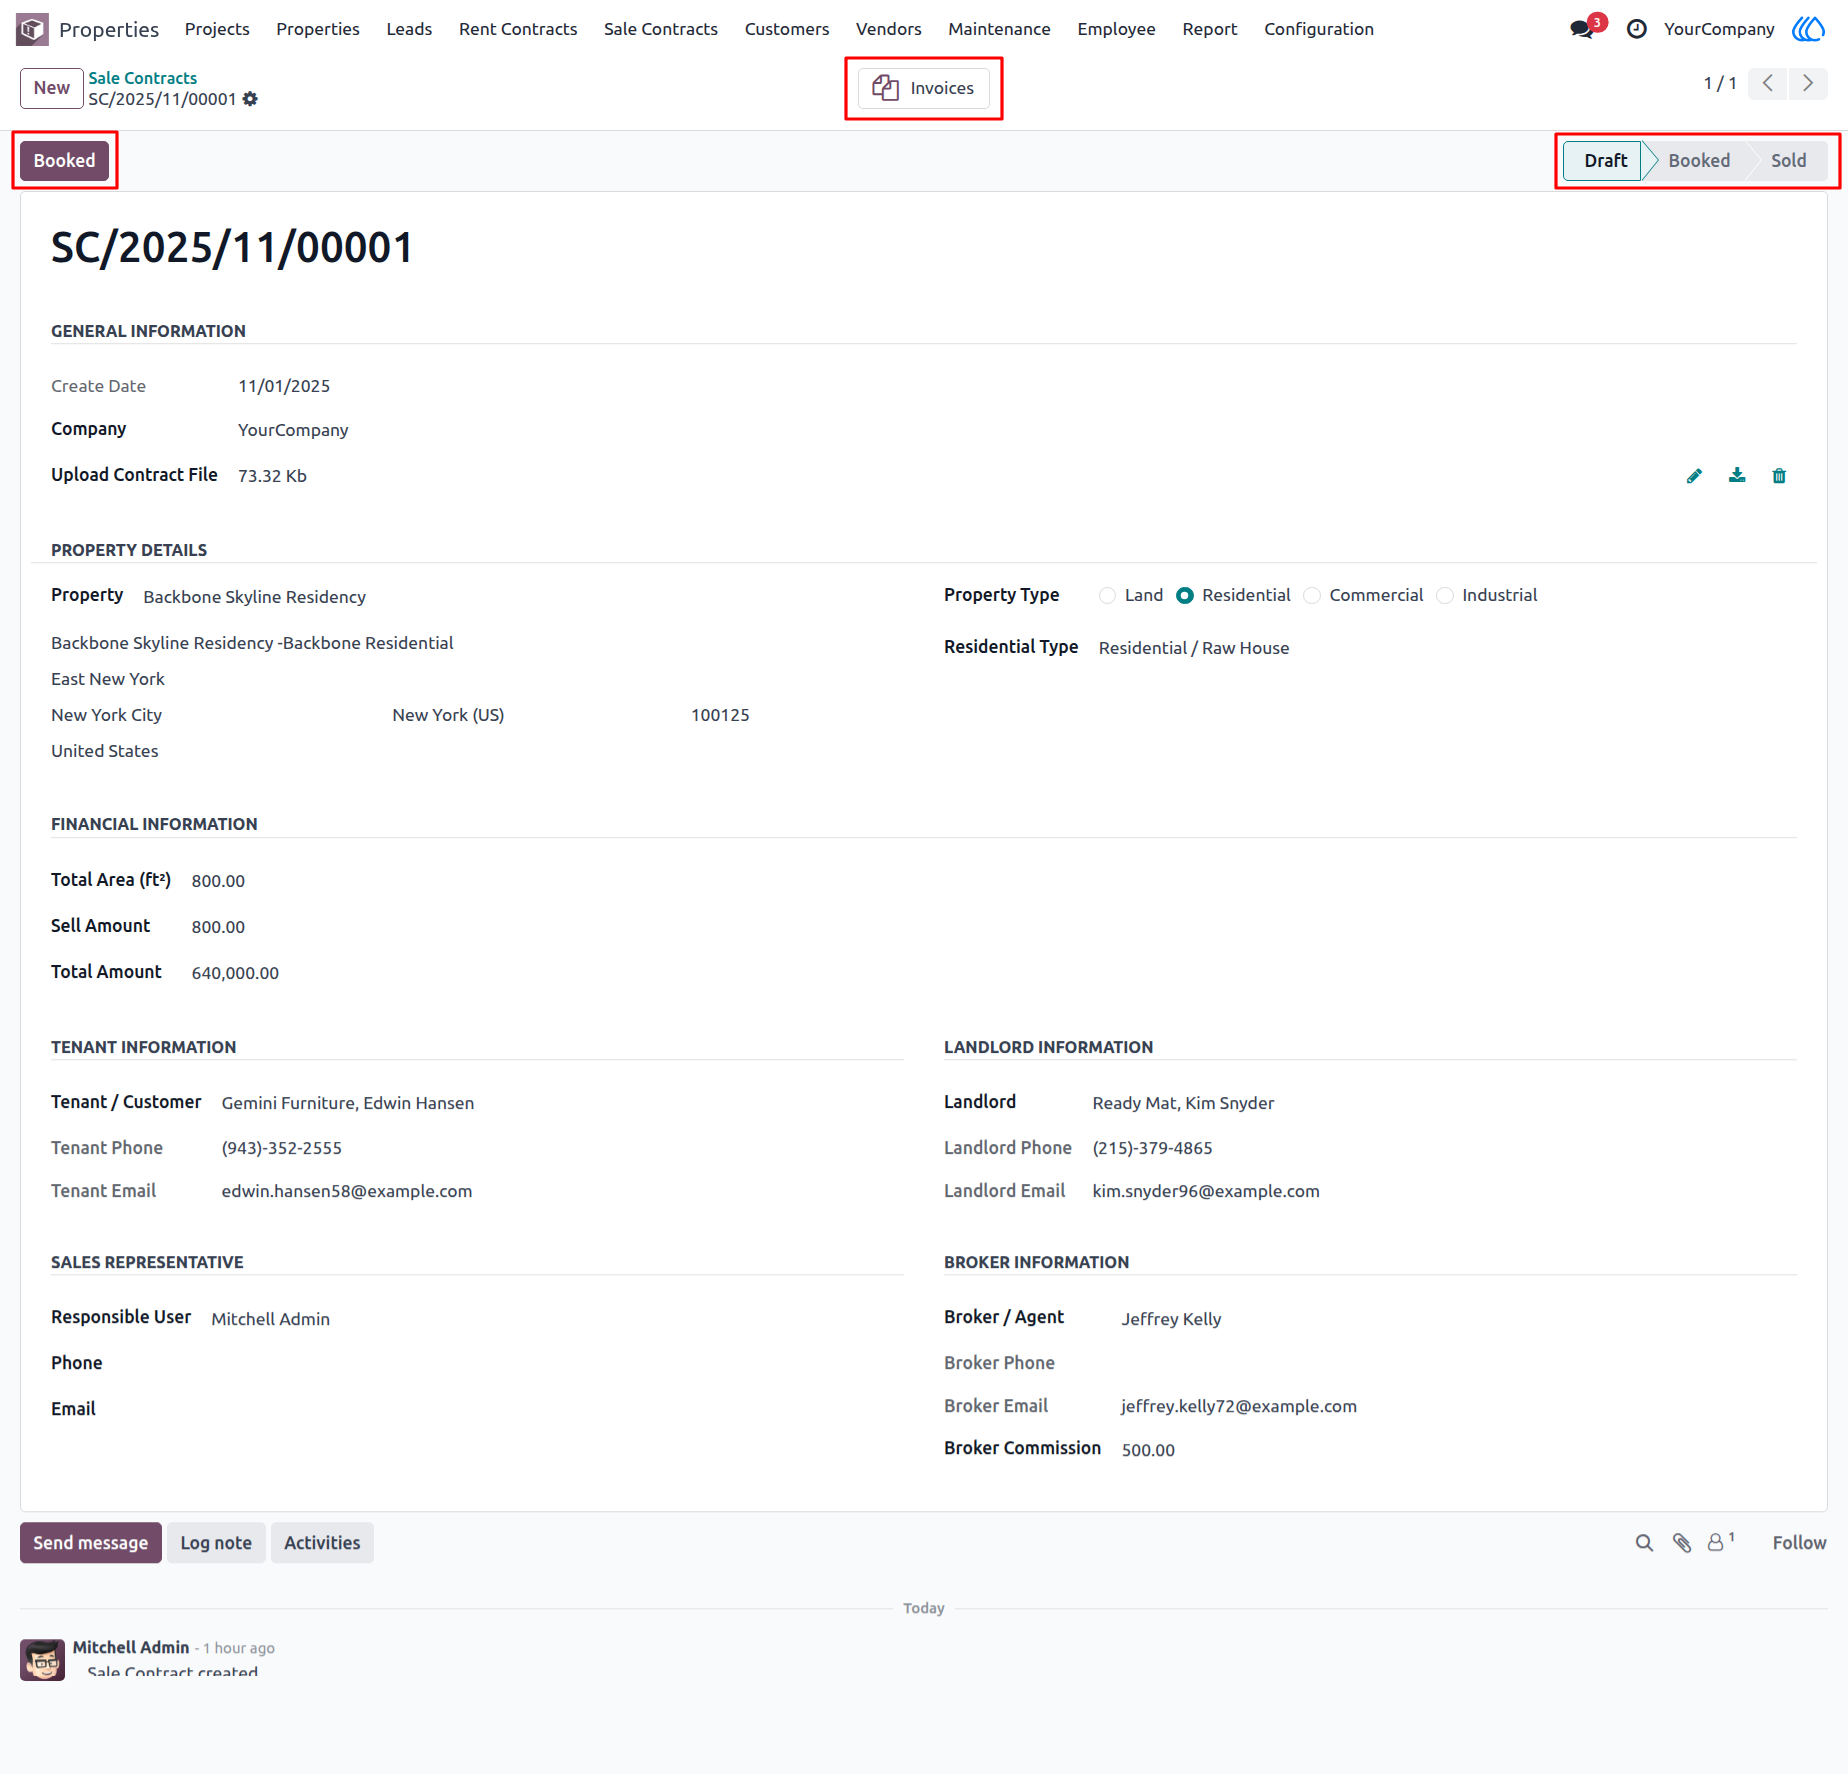Open the Customers menu
The width and height of the screenshot is (1848, 1778).
tap(787, 29)
